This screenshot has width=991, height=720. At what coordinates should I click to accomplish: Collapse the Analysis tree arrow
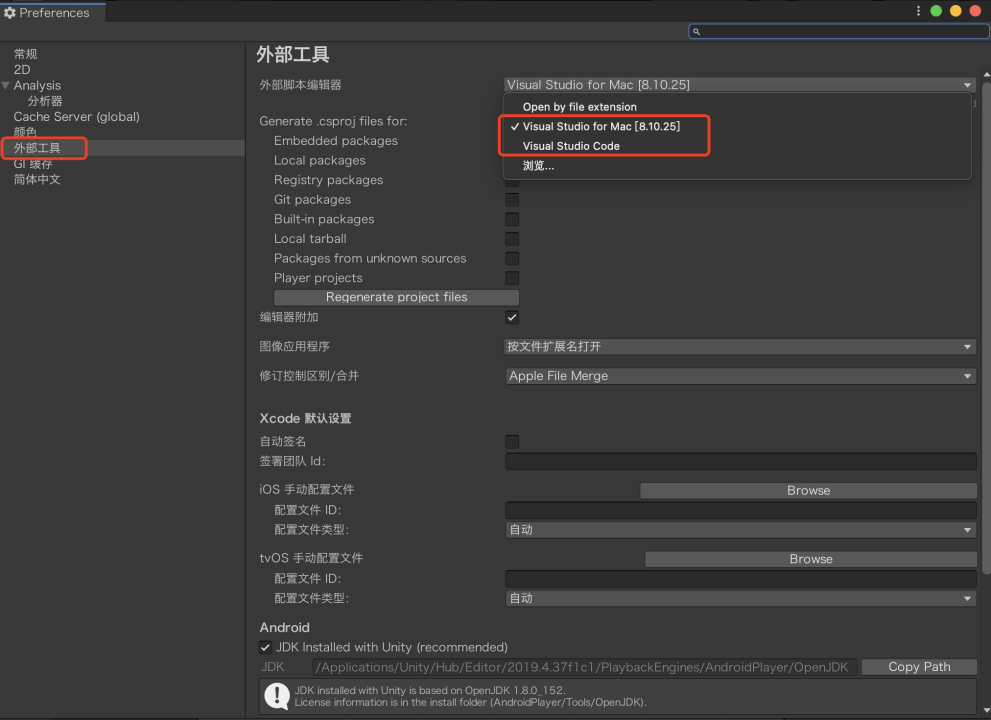point(6,85)
